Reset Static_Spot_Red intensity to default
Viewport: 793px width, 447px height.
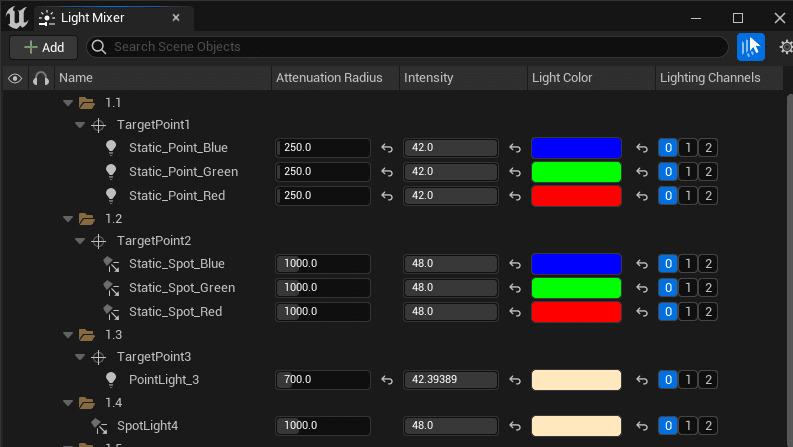coord(515,312)
